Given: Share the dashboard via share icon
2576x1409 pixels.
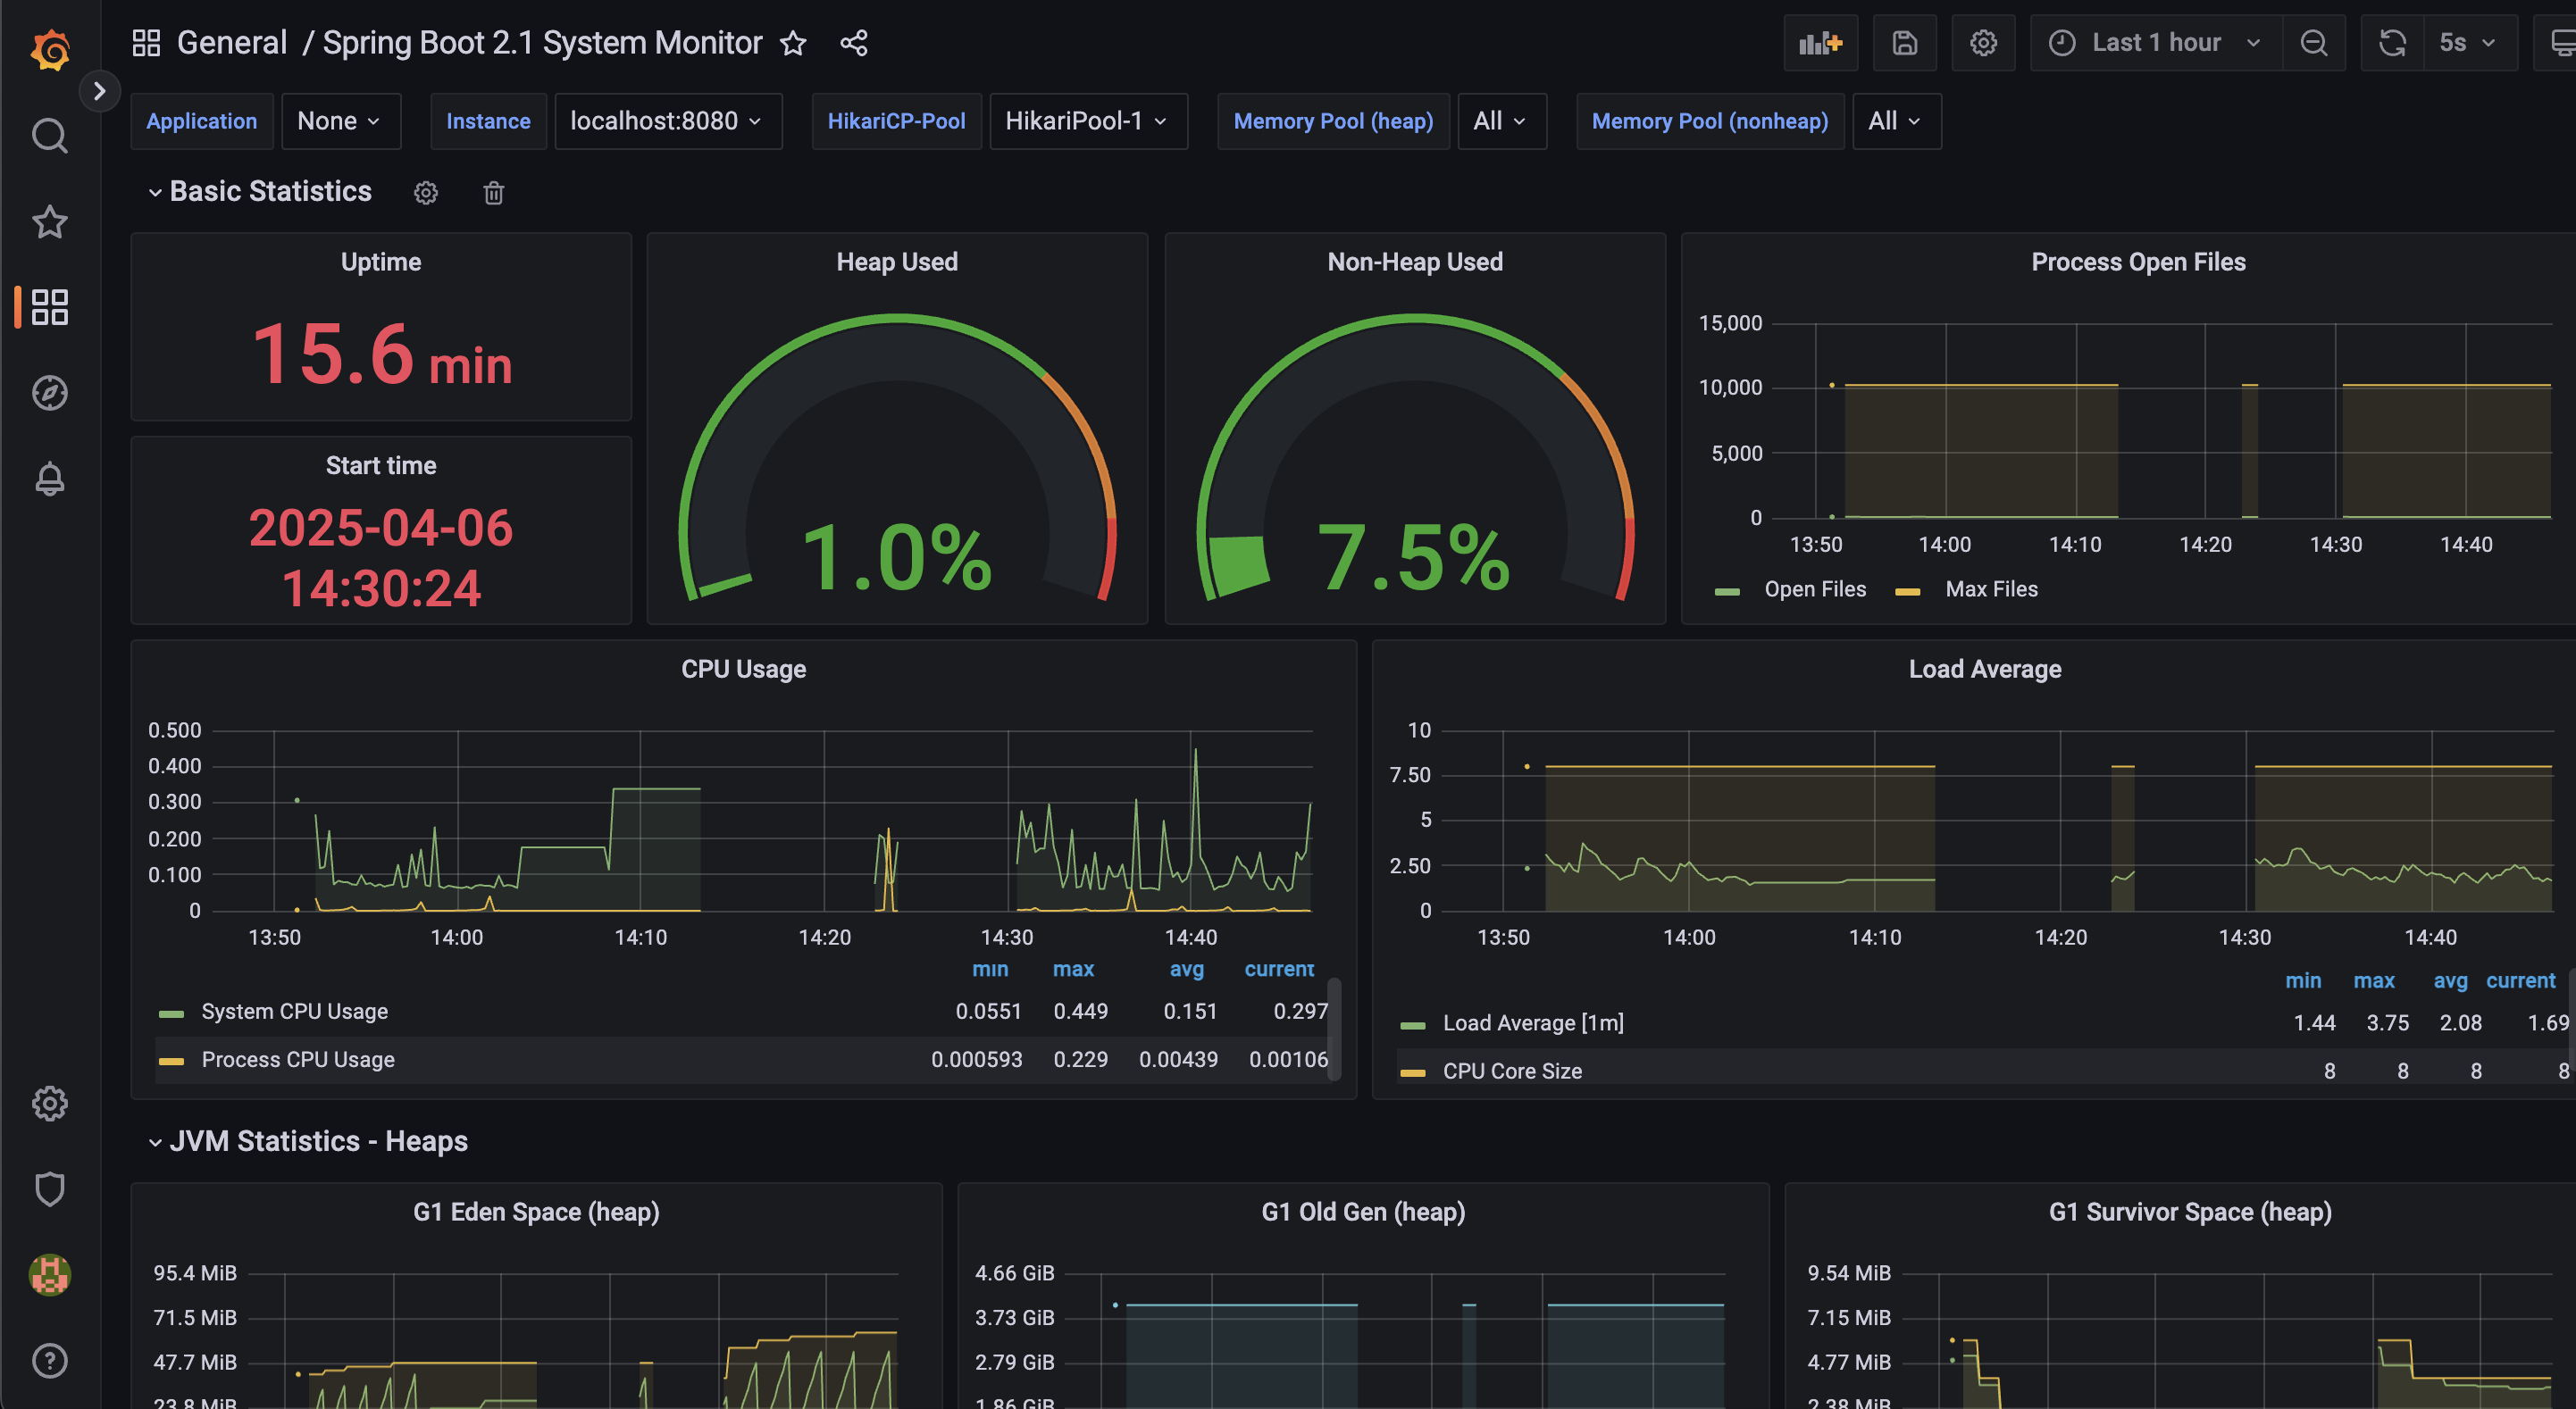Looking at the screenshot, I should coord(853,43).
